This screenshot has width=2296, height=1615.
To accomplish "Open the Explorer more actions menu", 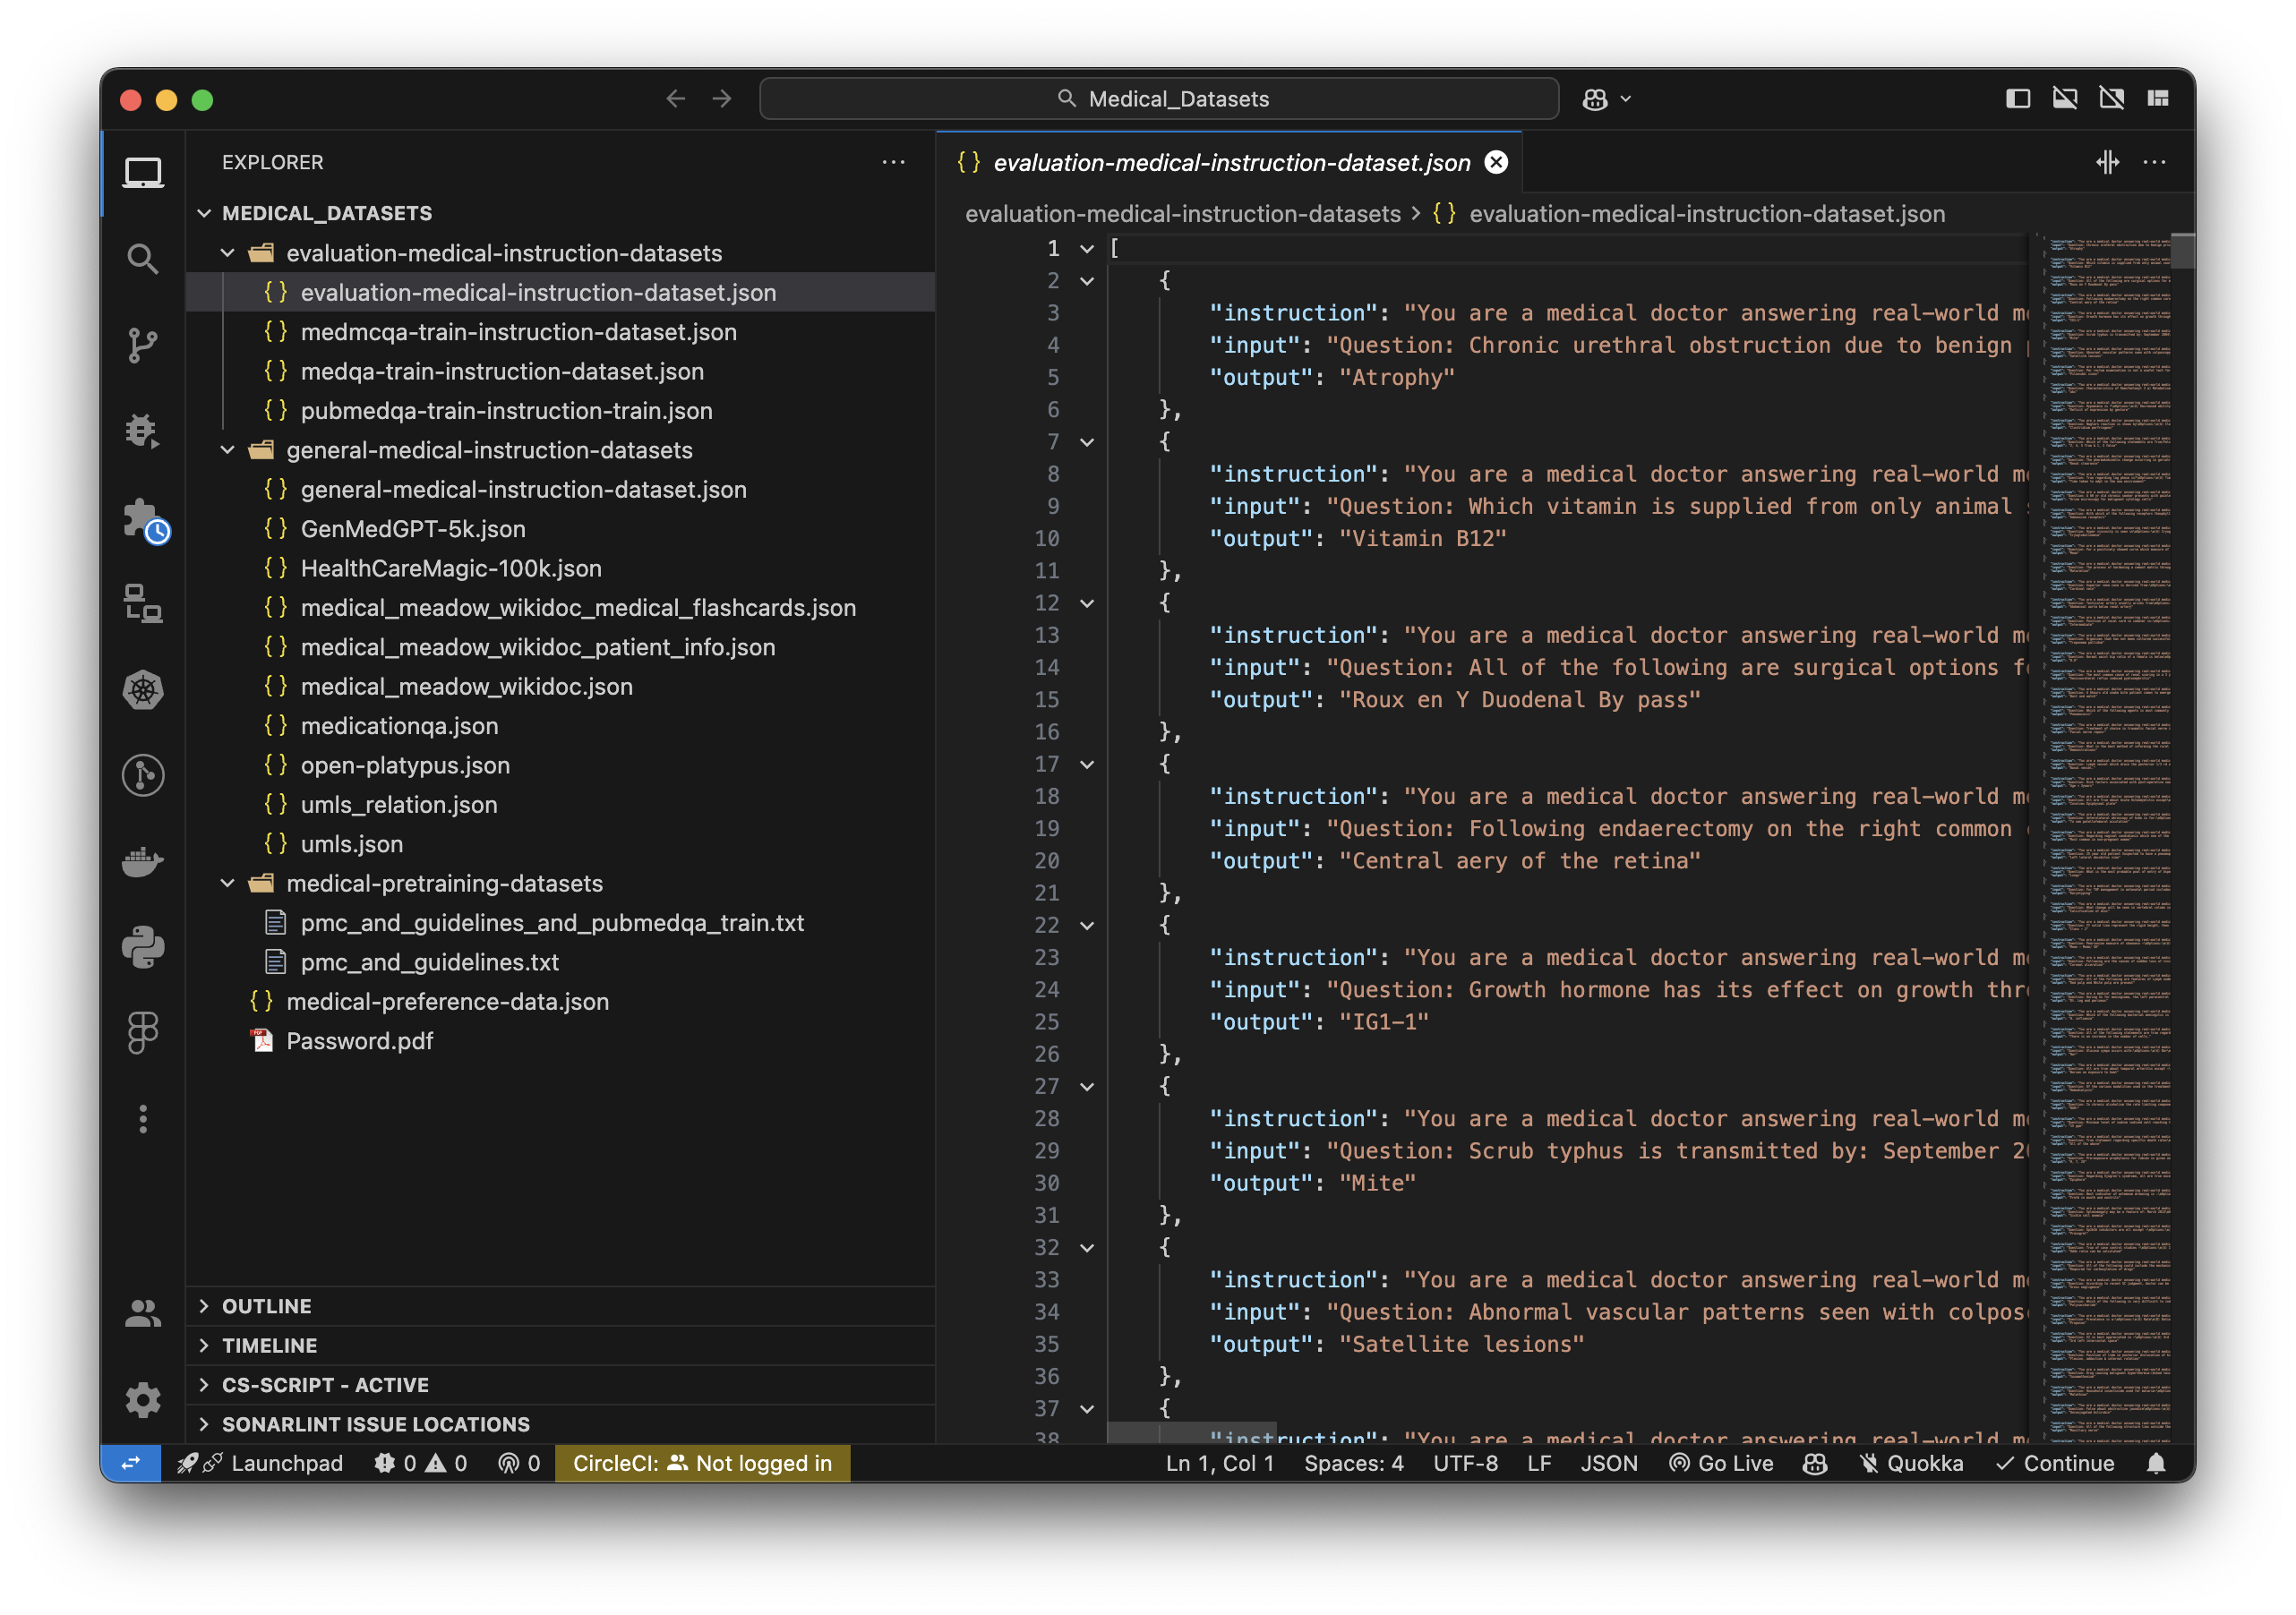I will 893,162.
